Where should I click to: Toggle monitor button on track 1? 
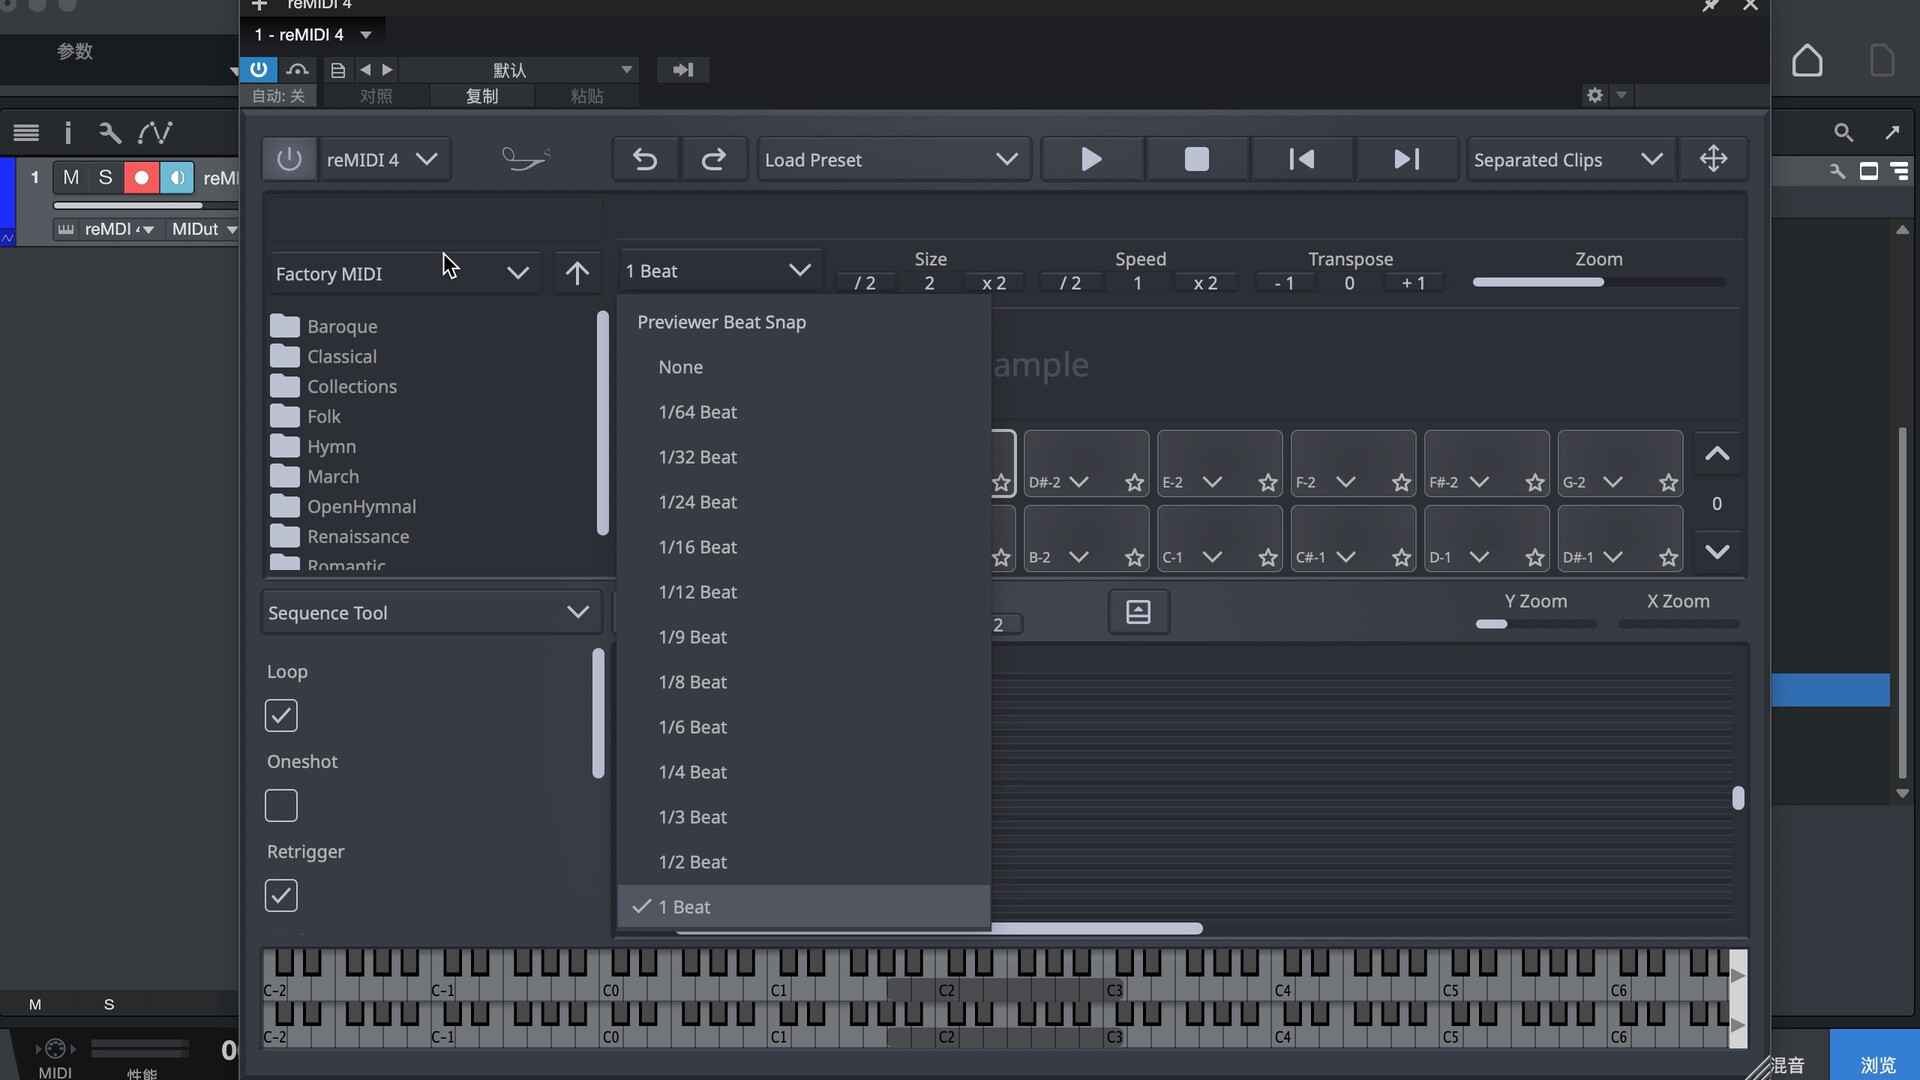(177, 177)
